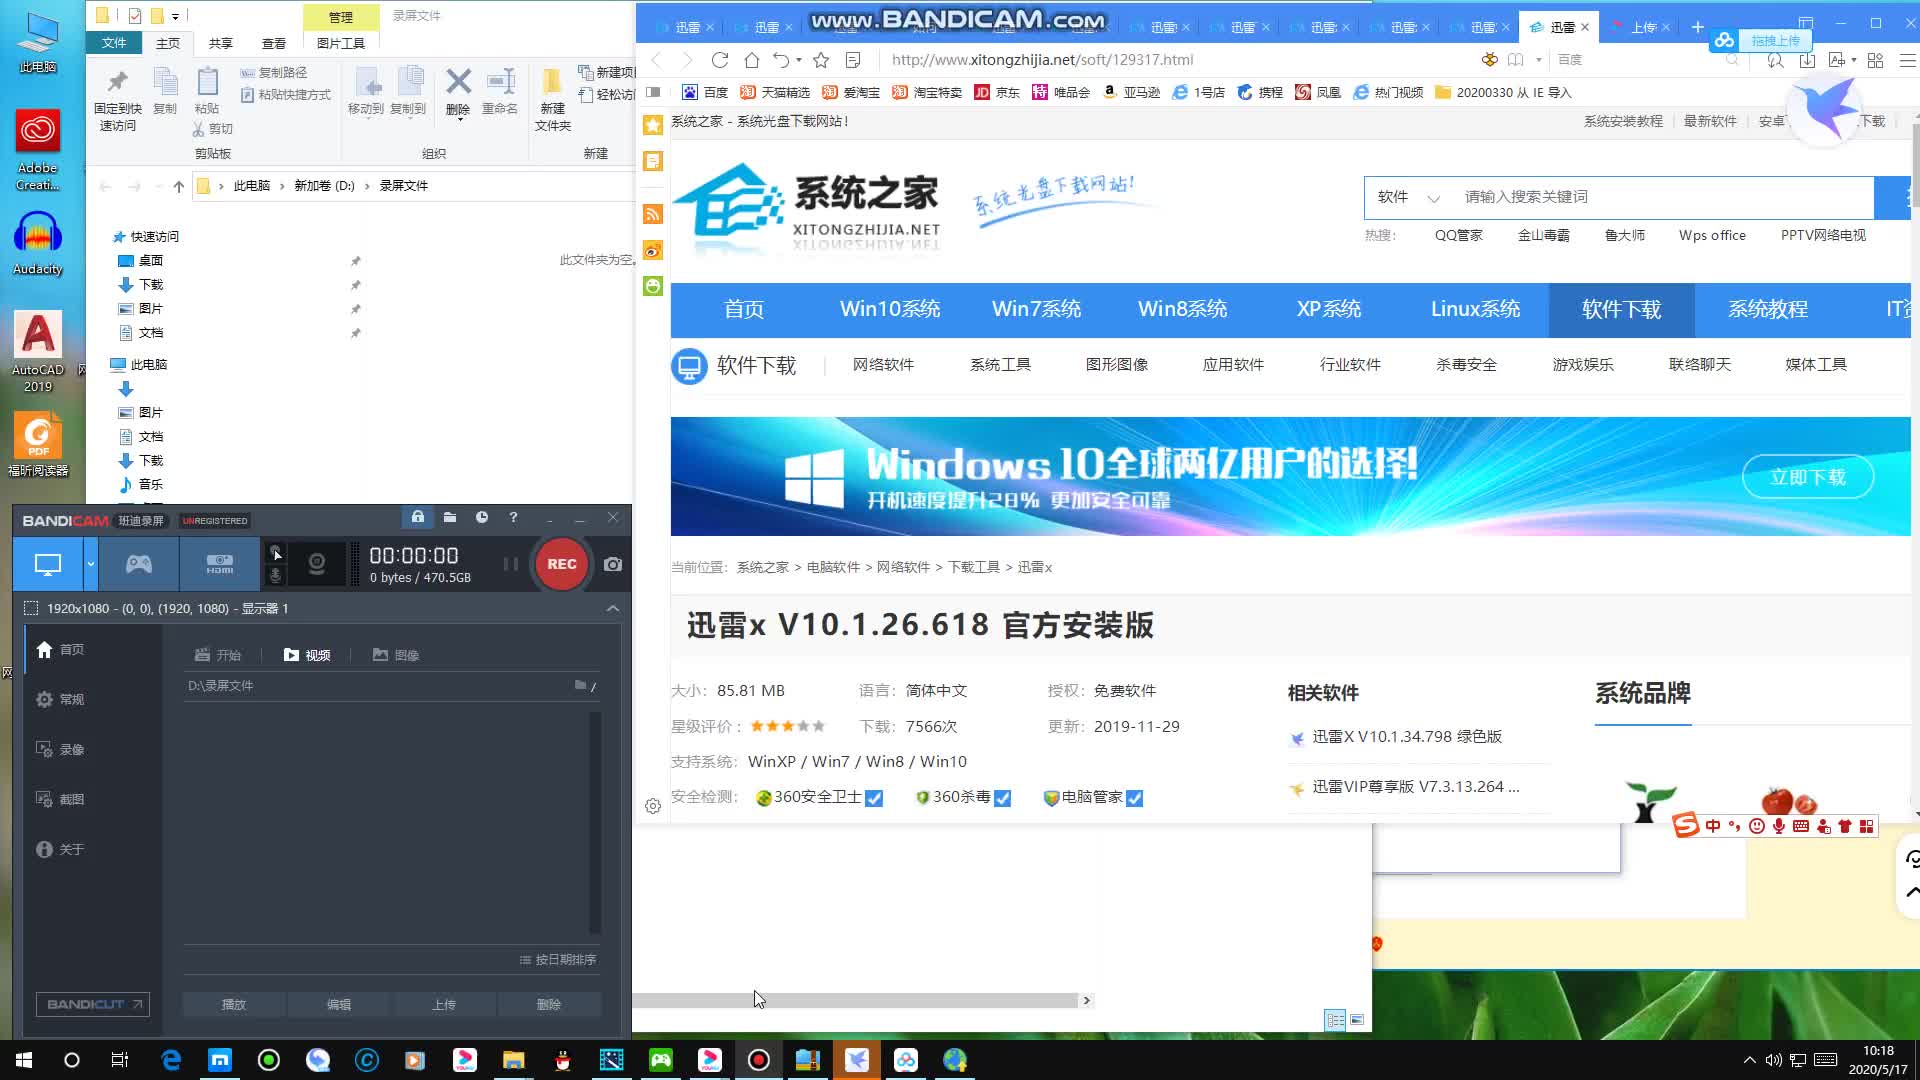Toggle 电脑管家 check mark

point(1134,798)
